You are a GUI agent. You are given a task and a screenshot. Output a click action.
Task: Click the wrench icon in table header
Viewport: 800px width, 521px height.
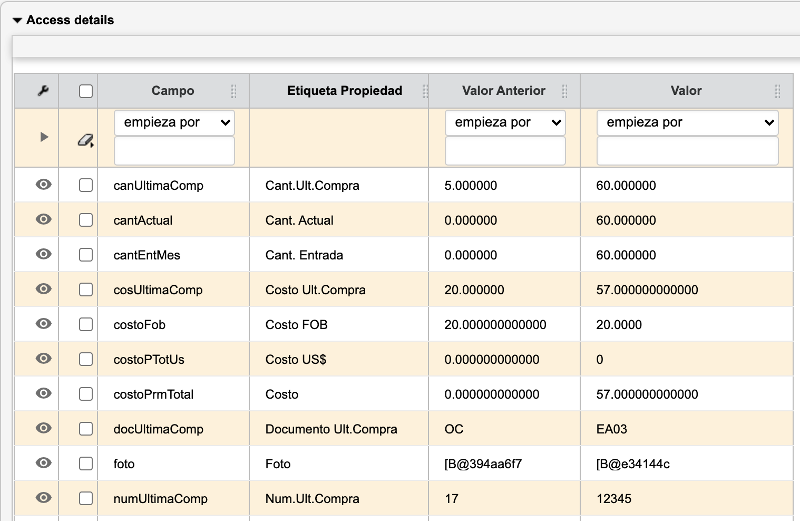point(43,91)
